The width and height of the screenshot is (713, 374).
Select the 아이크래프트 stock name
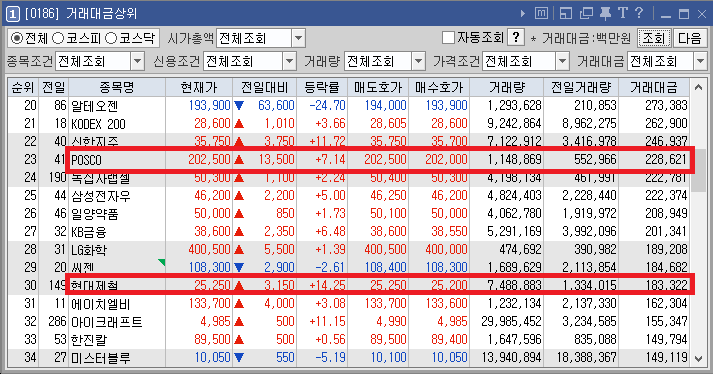107,322
